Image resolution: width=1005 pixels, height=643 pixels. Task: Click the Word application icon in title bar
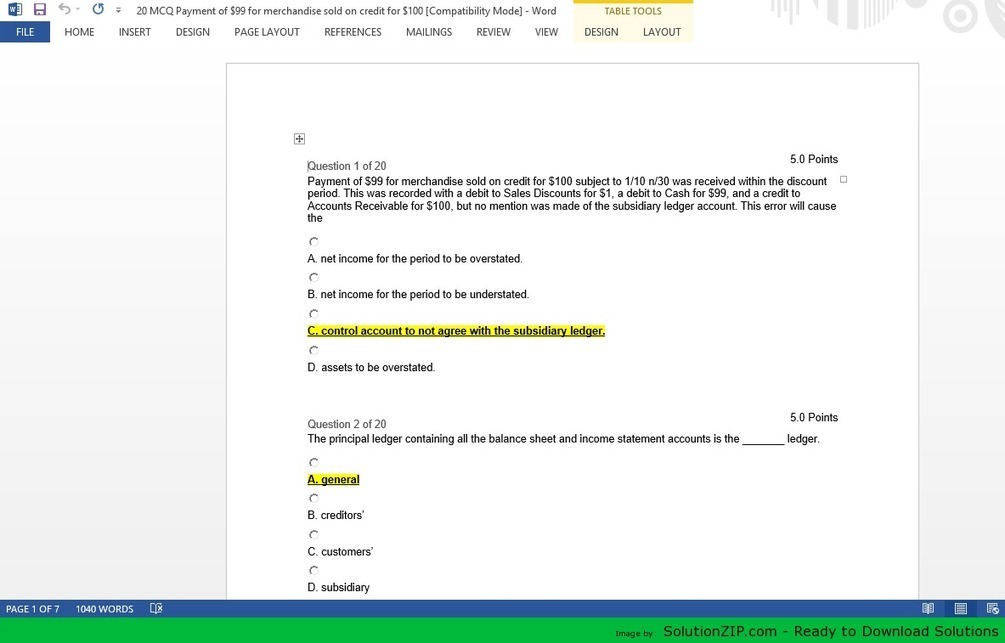point(14,10)
